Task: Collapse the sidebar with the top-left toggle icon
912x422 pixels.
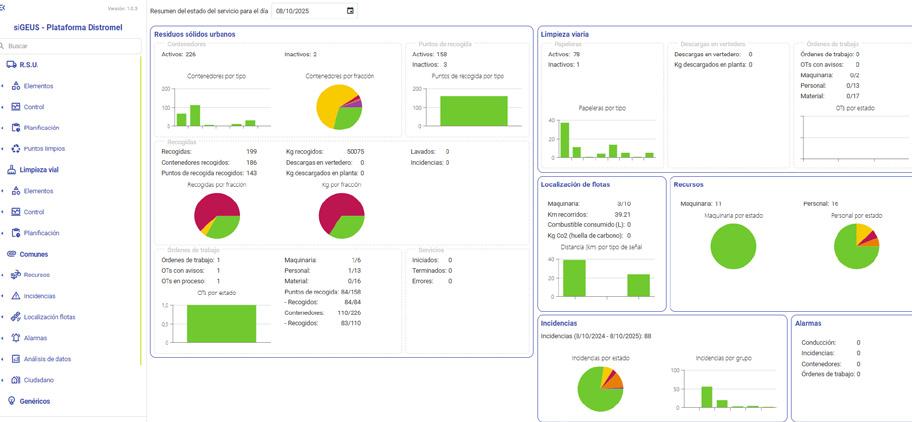Action: pos(2,7)
